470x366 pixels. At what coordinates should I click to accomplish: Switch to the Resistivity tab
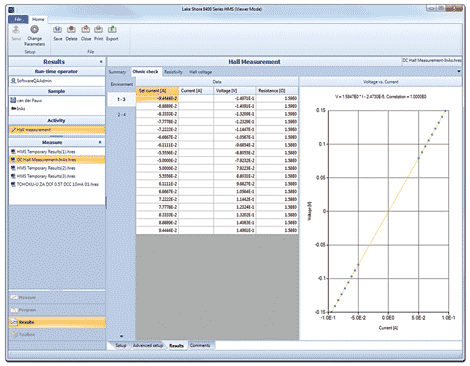pos(173,72)
